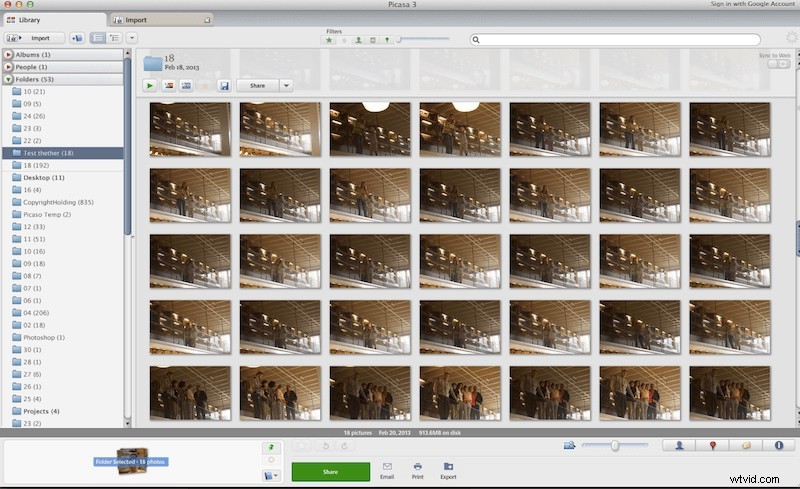Create a photo collage from folder
This screenshot has height=489, width=800.
coord(168,86)
